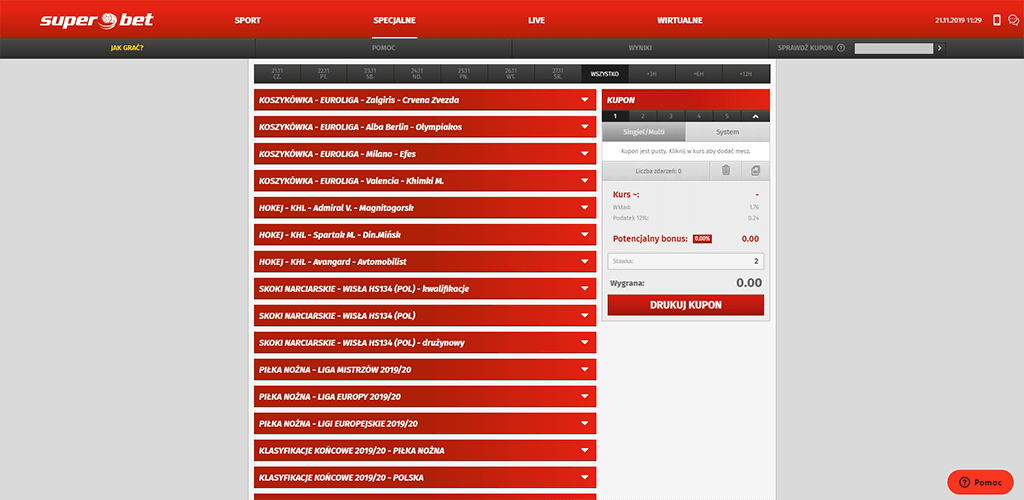The image size is (1024, 500).
Task: Expand KHL Admiral V. - Magnitogorsk section
Action: tap(424, 208)
